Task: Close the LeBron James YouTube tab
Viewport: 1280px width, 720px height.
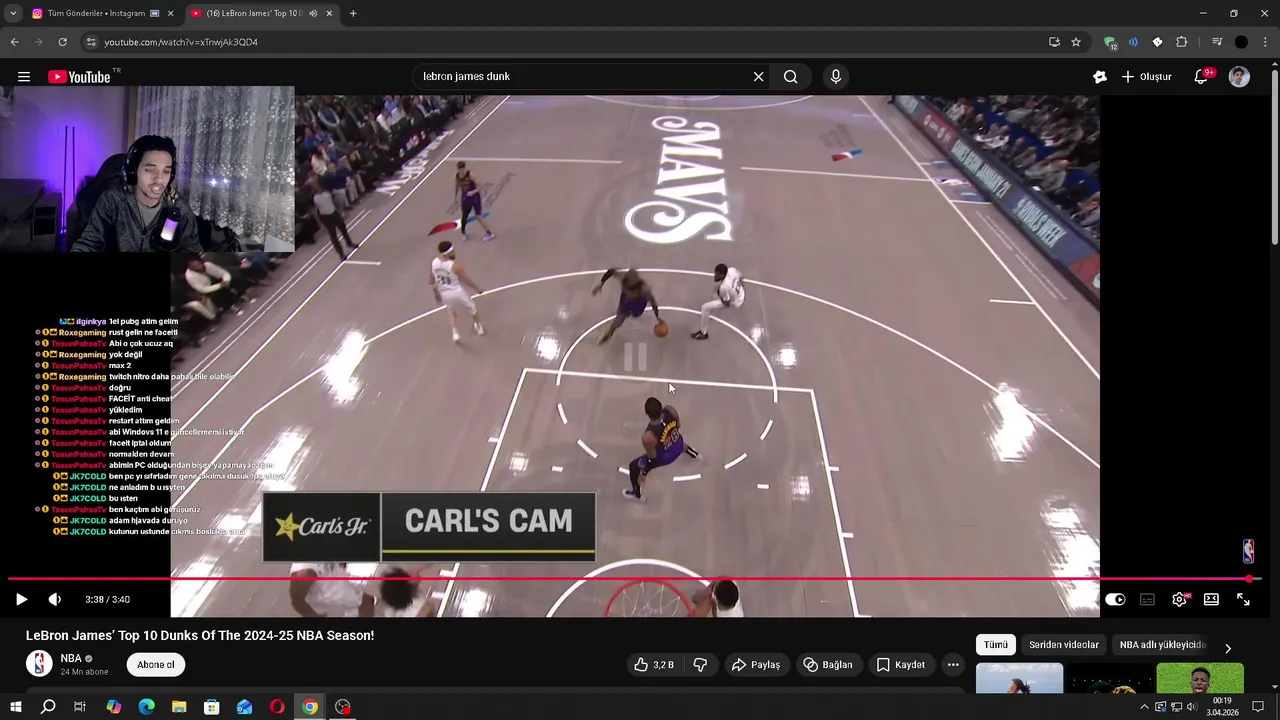Action: click(329, 13)
